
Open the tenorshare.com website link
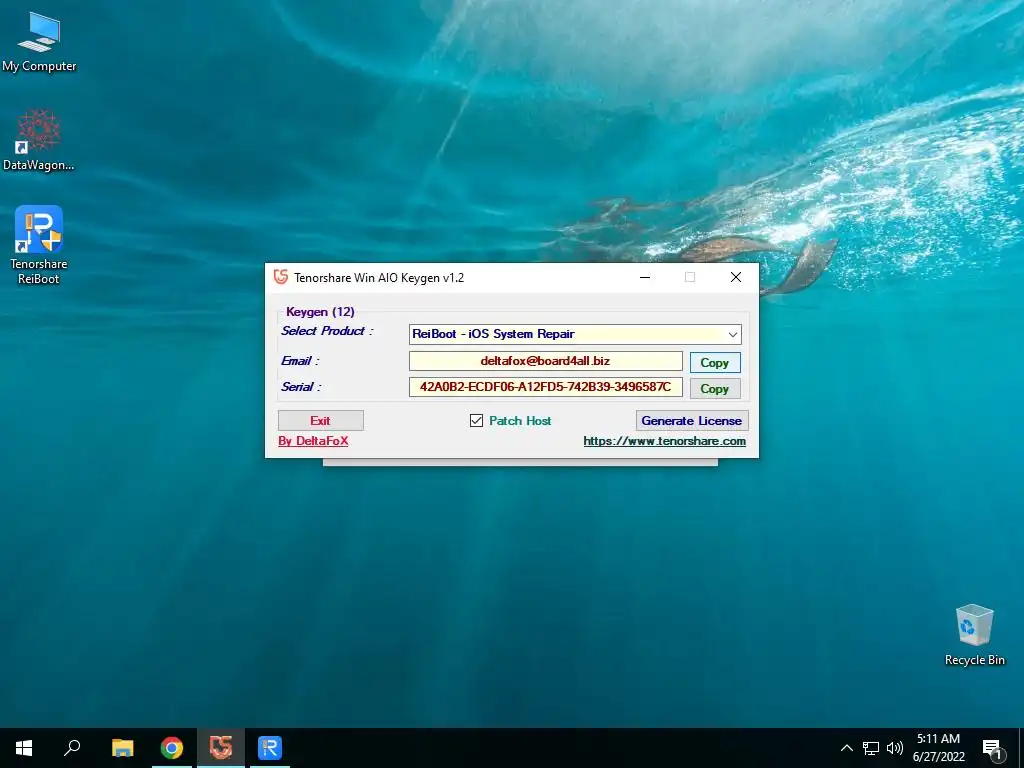tap(664, 441)
